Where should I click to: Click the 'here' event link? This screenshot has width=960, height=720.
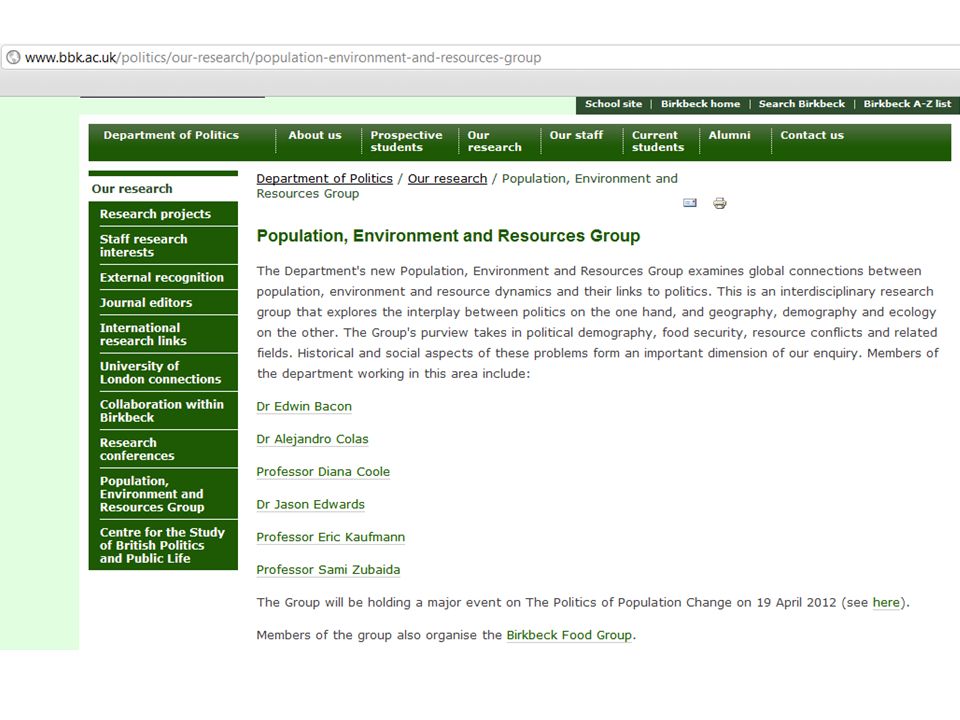(886, 602)
